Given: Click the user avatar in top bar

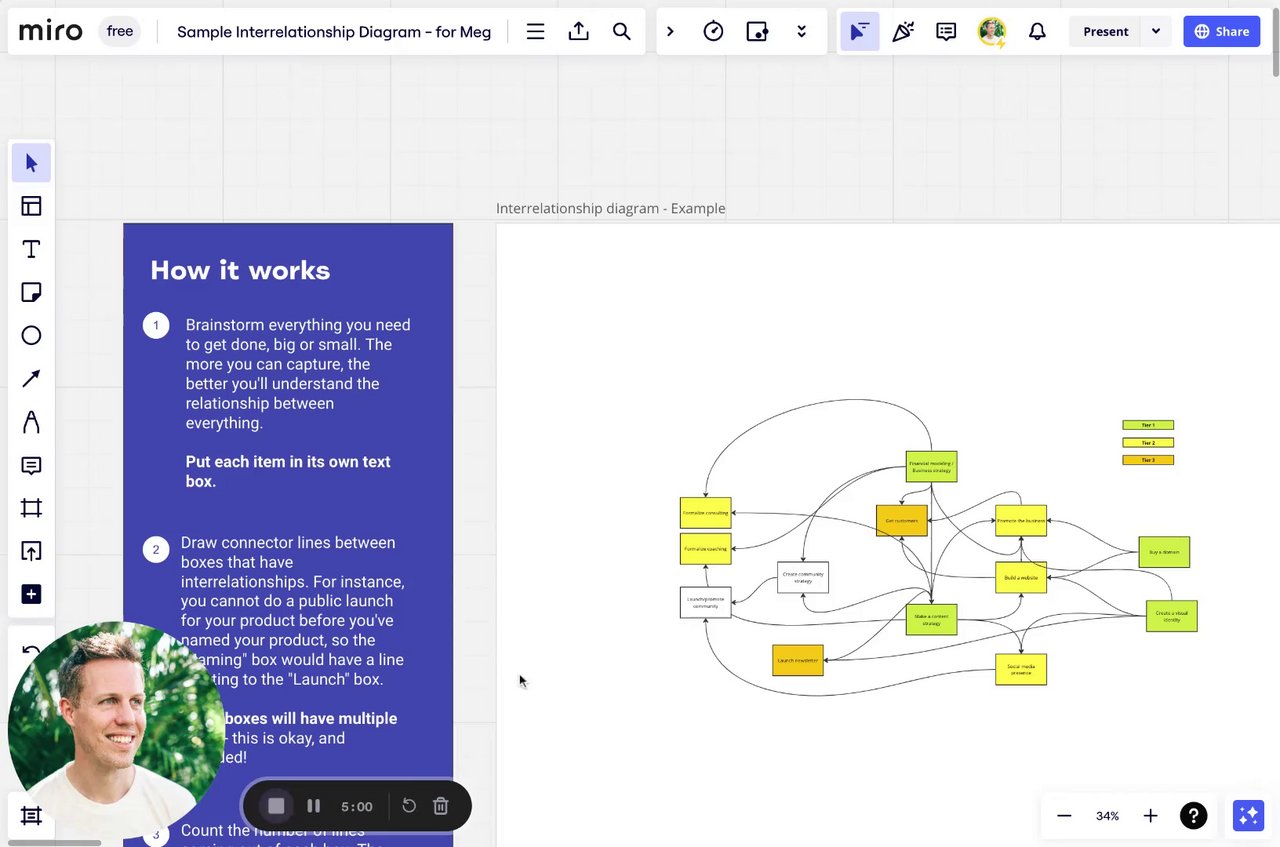Looking at the screenshot, I should 991,32.
